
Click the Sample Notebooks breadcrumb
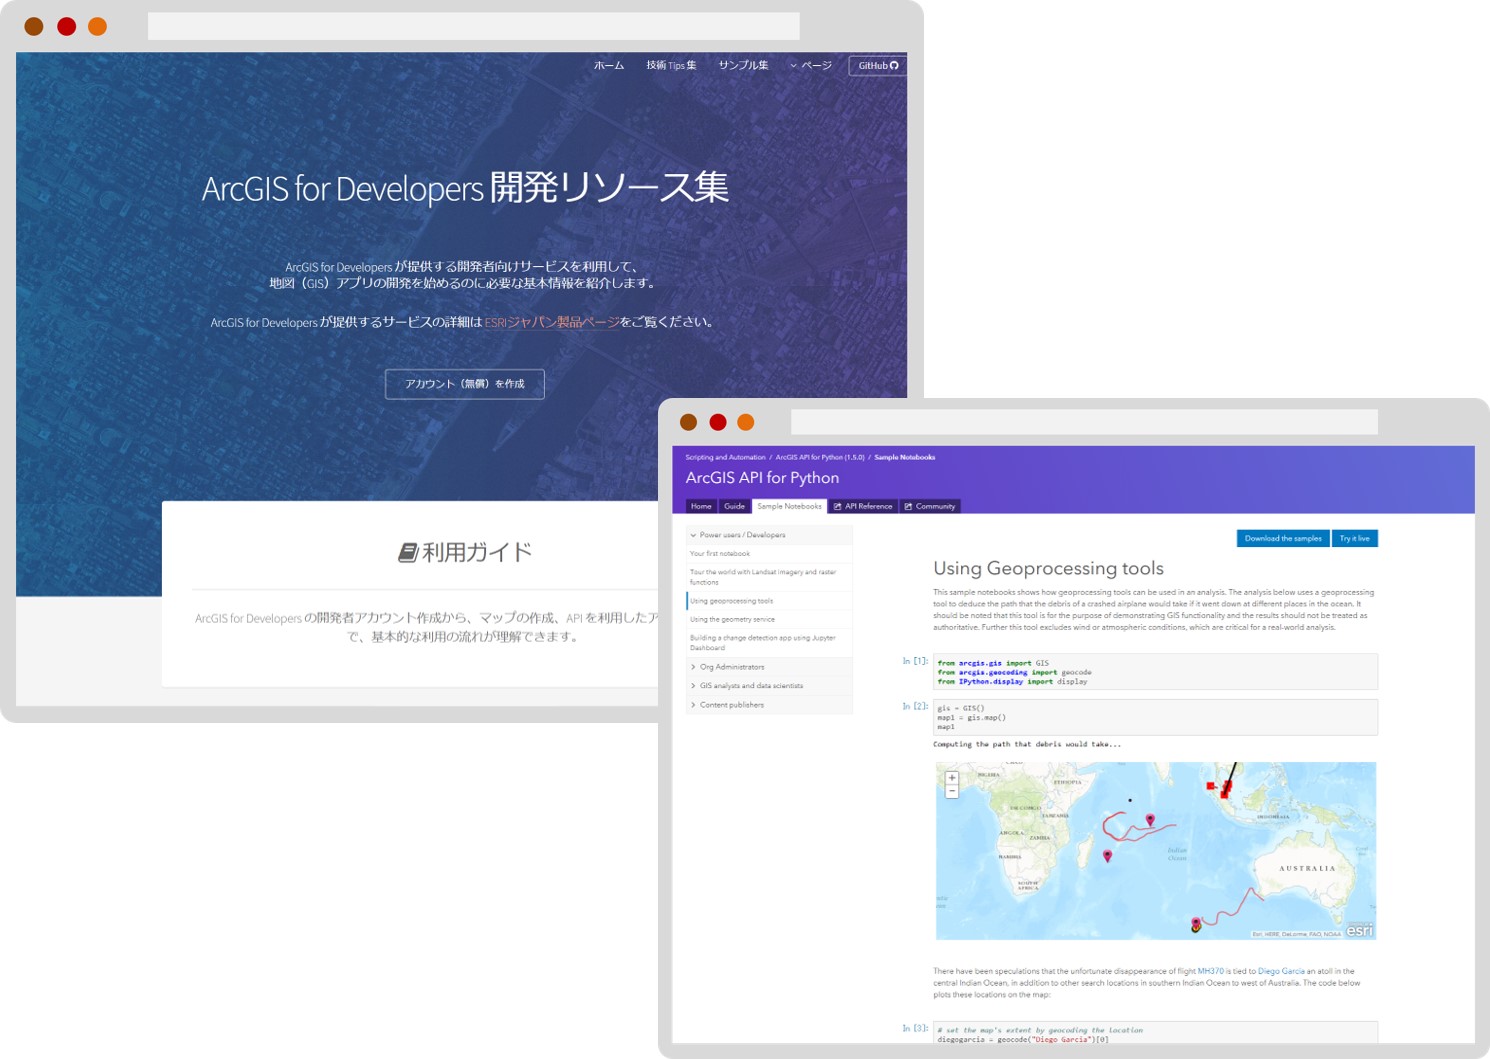tap(905, 457)
